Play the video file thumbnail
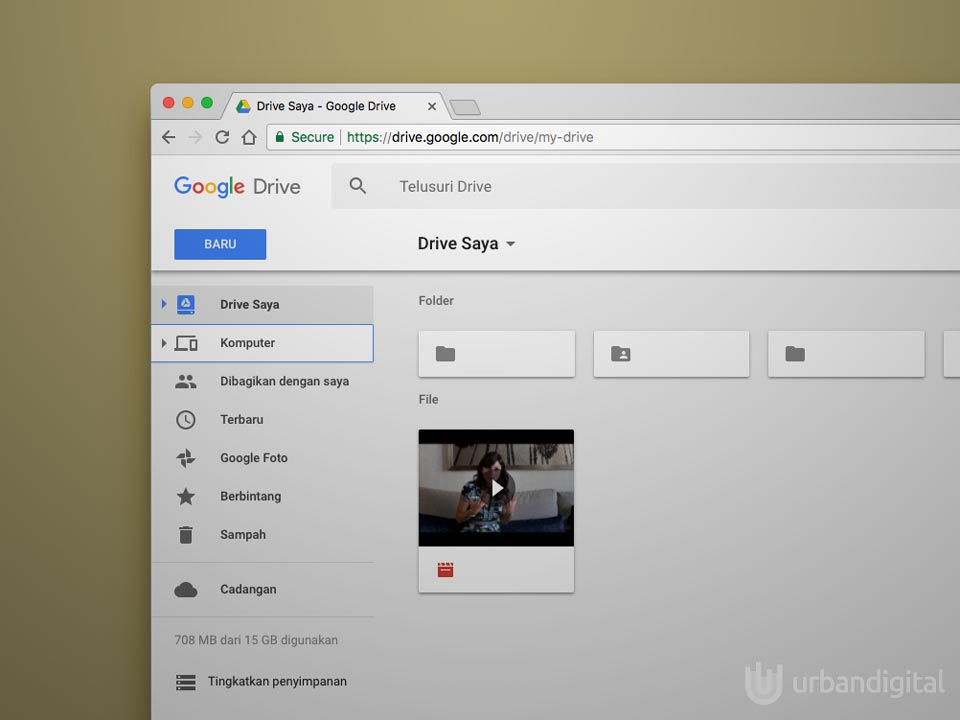Image resolution: width=960 pixels, height=720 pixels. coord(496,488)
